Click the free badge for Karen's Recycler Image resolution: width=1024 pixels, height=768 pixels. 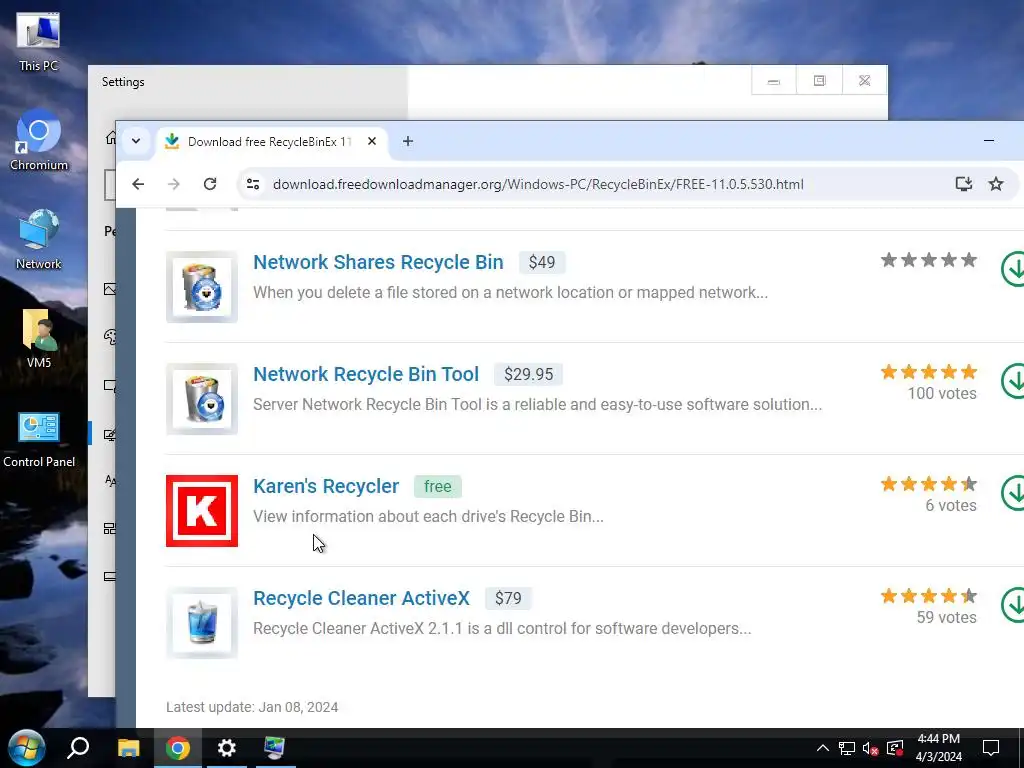[x=438, y=487]
